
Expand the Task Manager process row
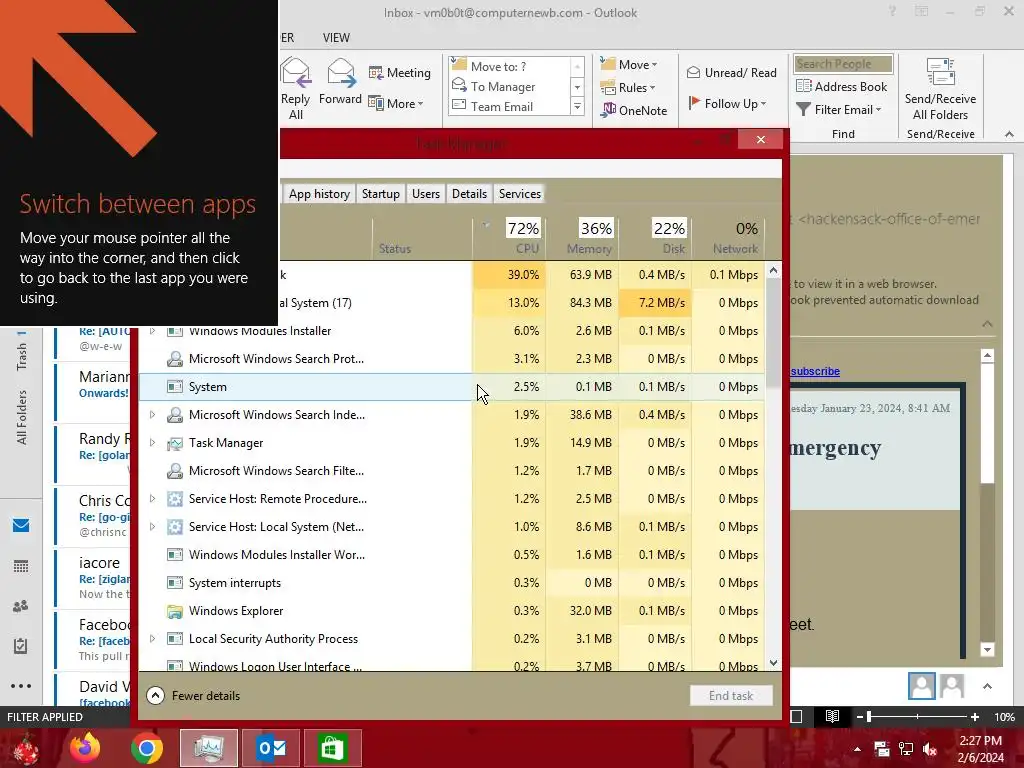pyautogui.click(x=152, y=443)
